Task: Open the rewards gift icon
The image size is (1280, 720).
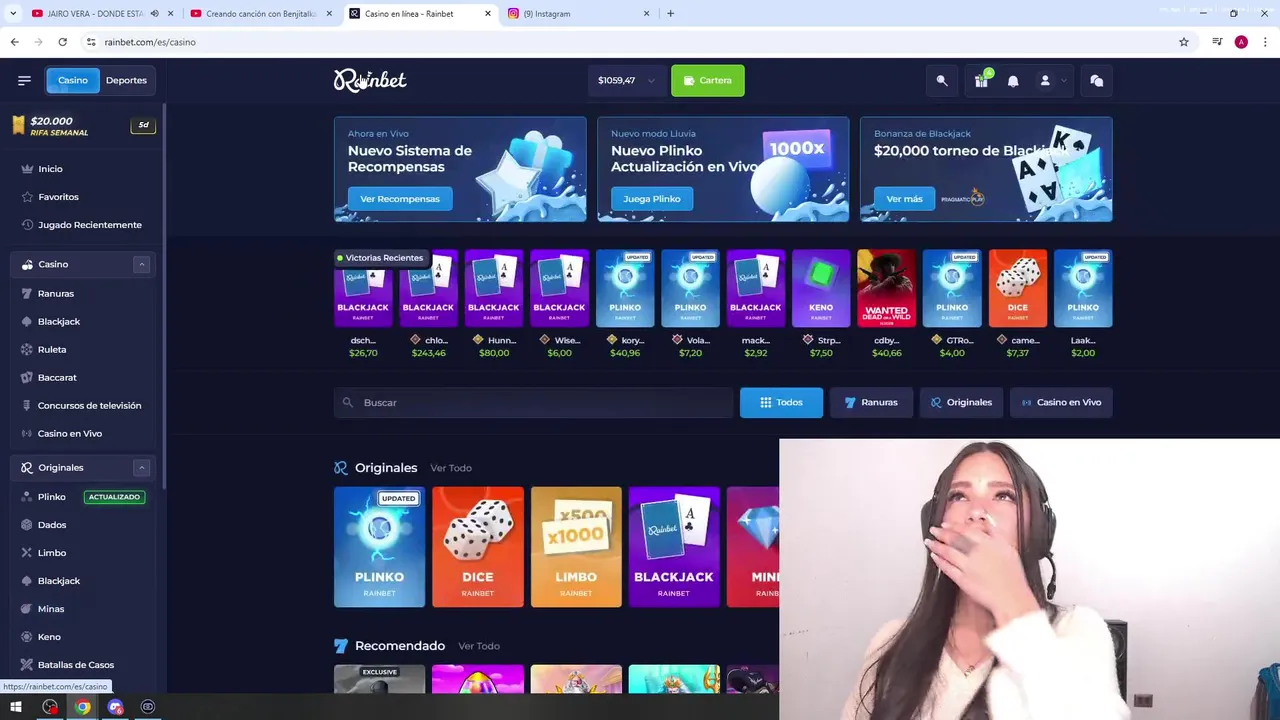Action: tap(981, 81)
